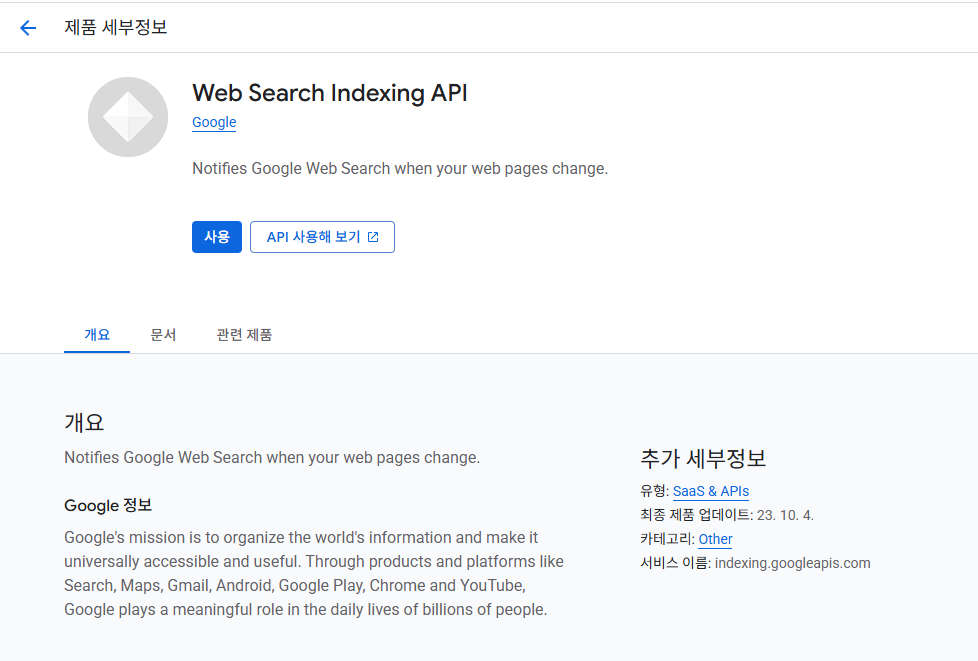
Task: Click the service name indexing.googleapis.com
Action: coord(792,563)
